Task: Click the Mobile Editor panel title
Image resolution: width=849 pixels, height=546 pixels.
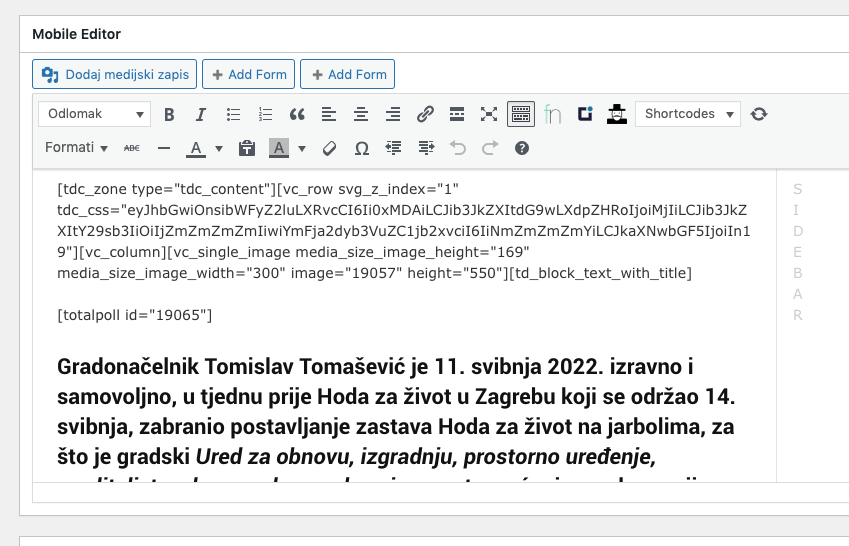Action: 76,34
